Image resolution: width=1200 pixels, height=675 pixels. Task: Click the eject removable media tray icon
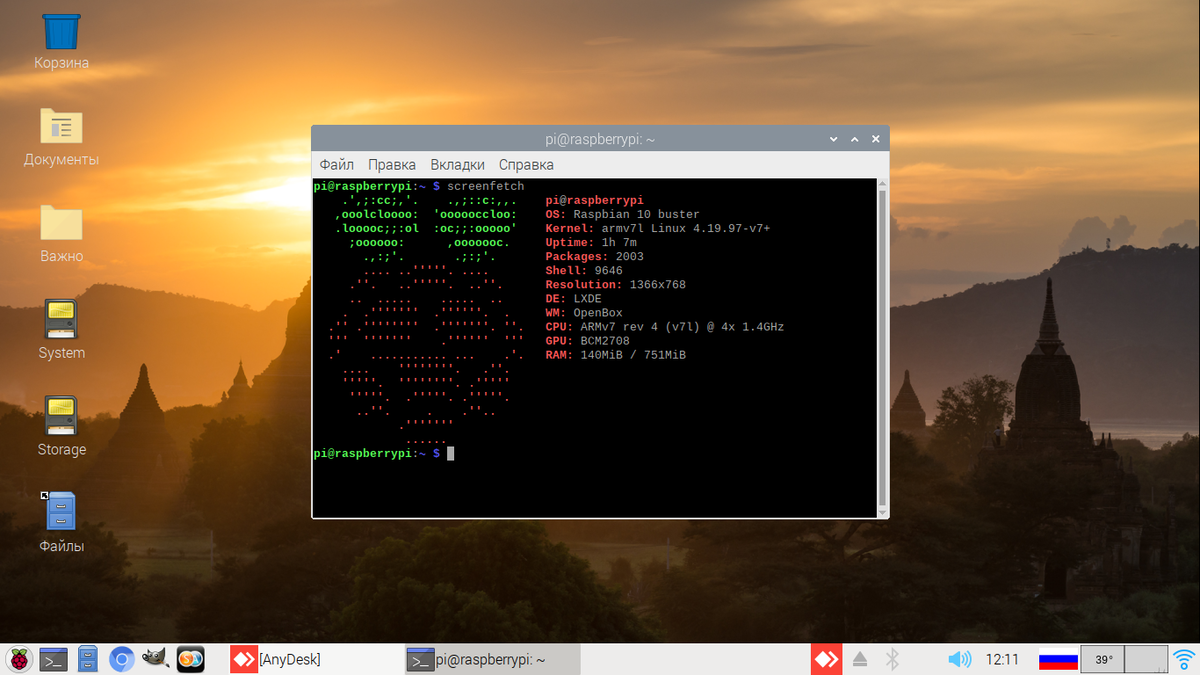pos(860,659)
